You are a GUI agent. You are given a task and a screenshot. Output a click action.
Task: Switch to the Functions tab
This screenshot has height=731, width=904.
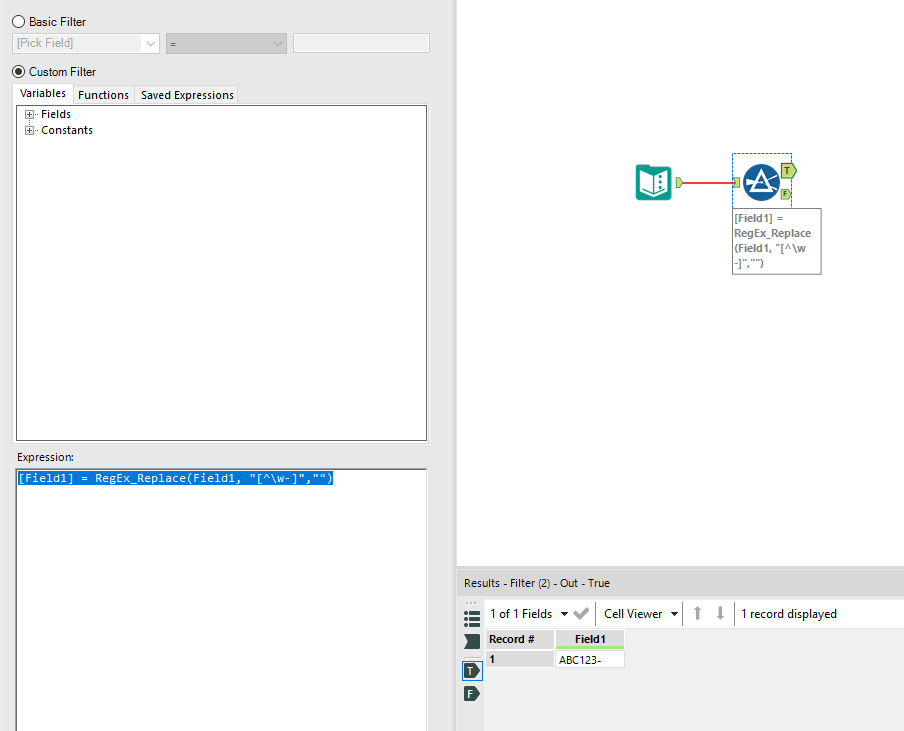103,94
